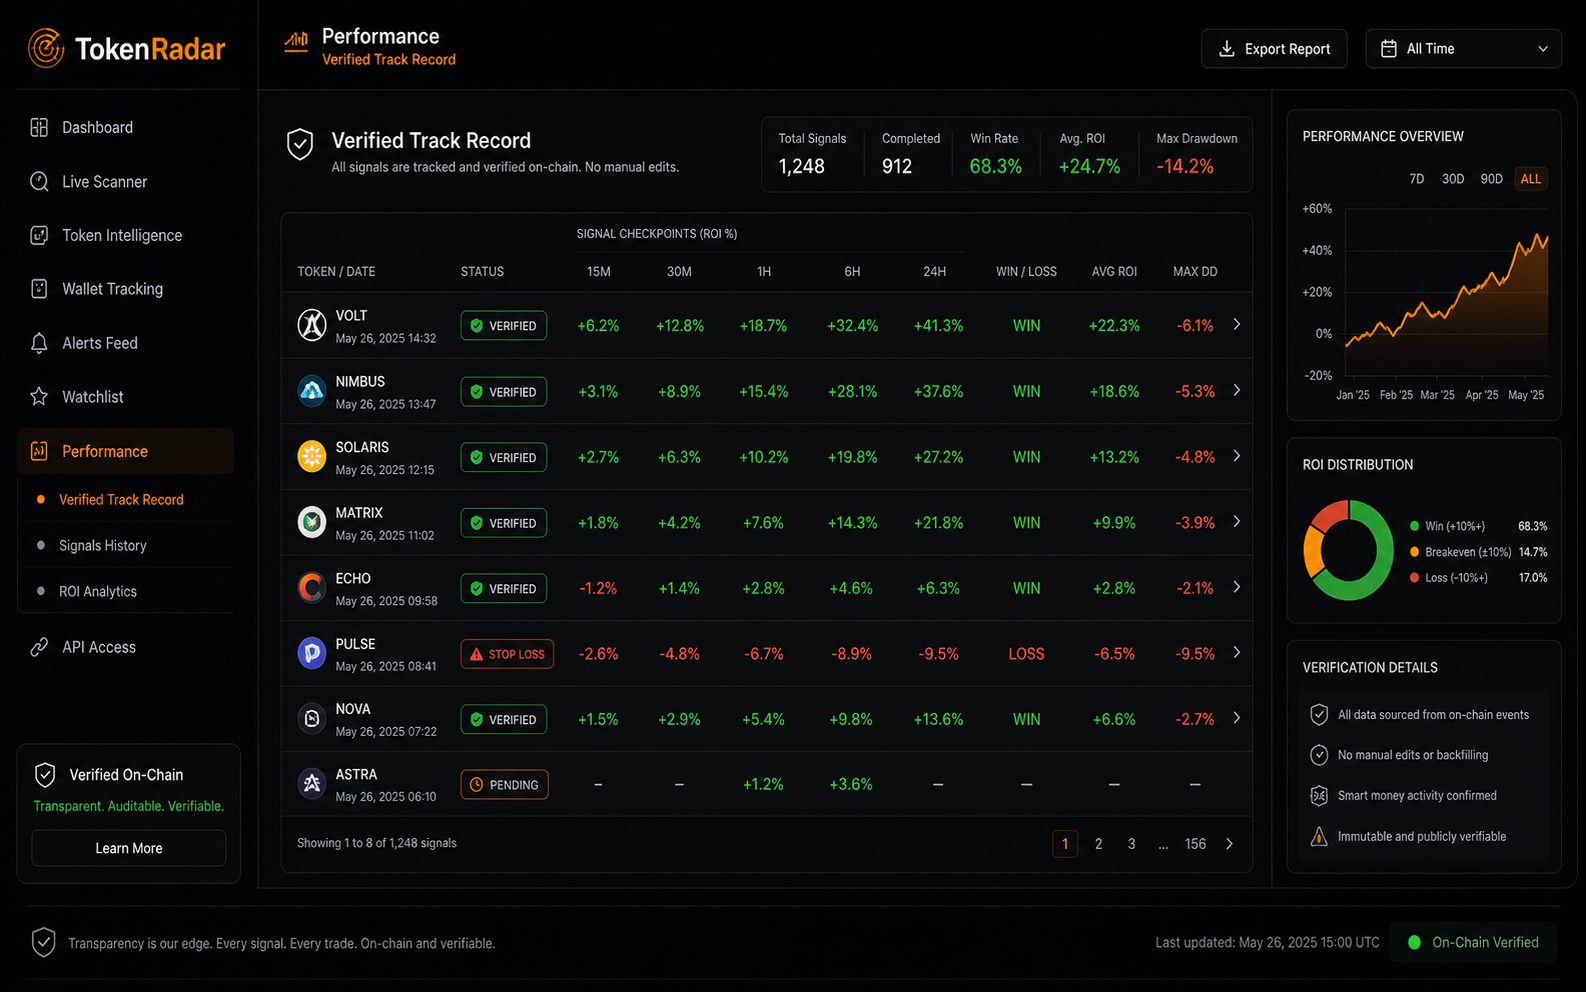Viewport: 1586px width, 992px height.
Task: Select Signals History submenu item
Action: coord(103,546)
